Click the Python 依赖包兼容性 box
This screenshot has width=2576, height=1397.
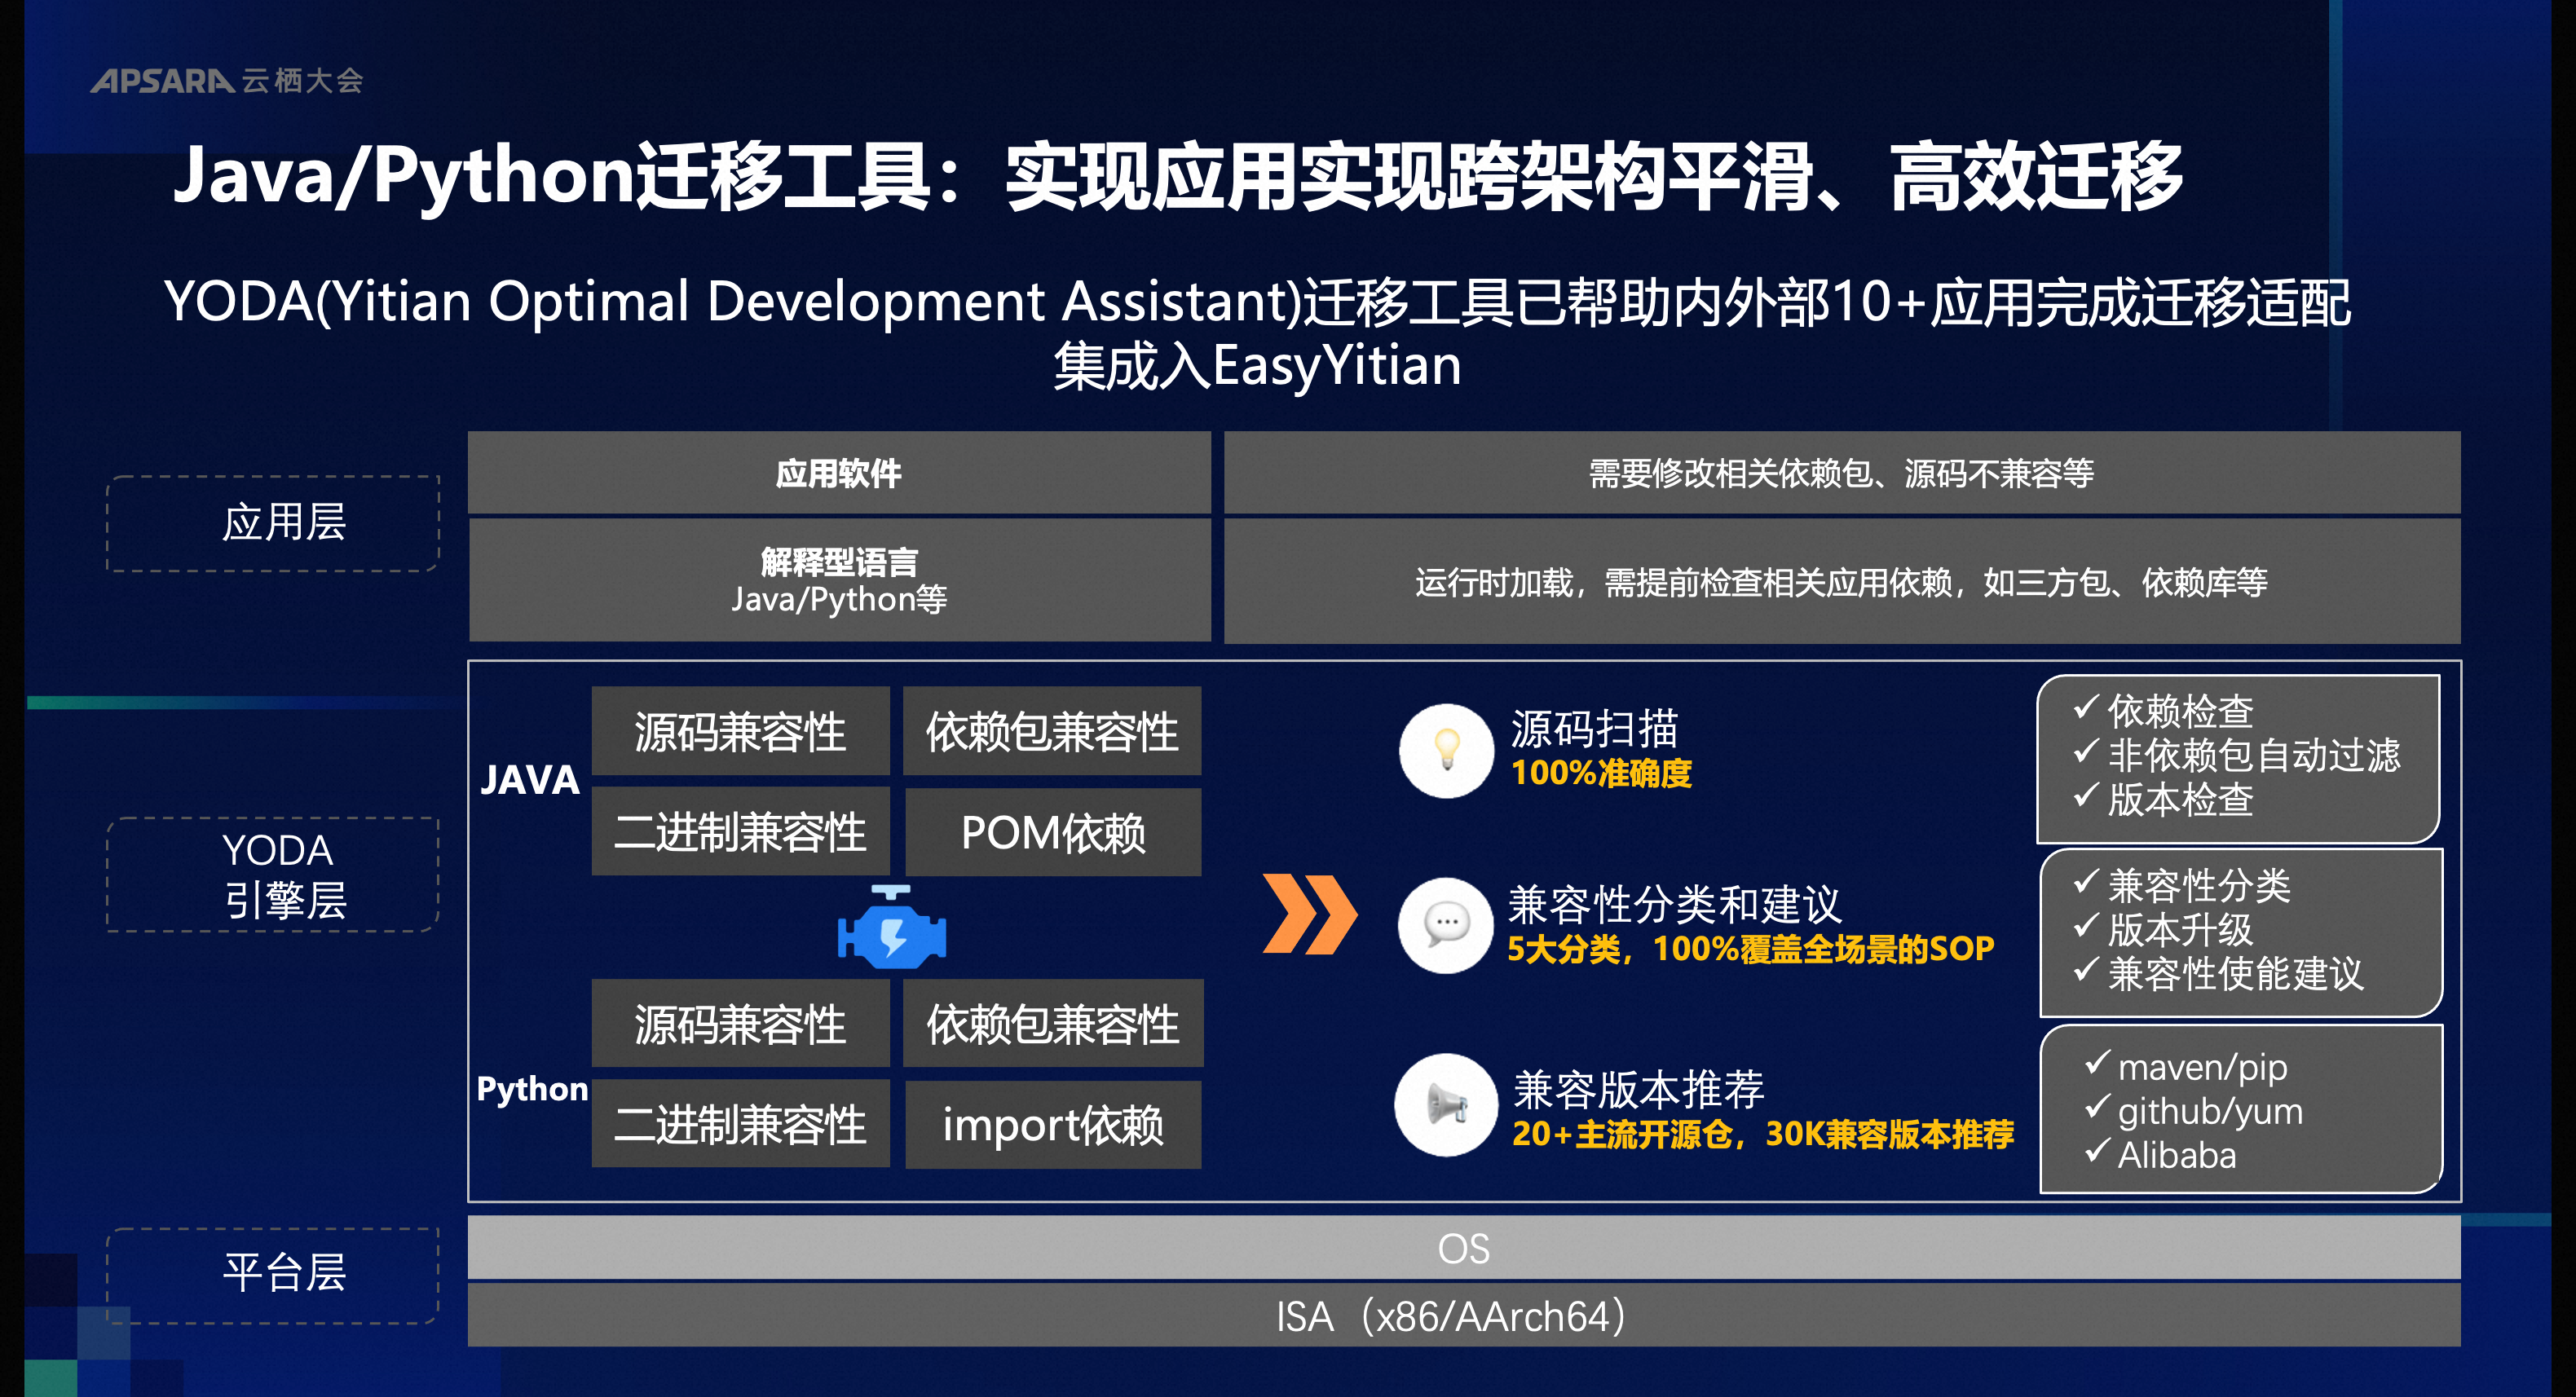point(1052,1023)
